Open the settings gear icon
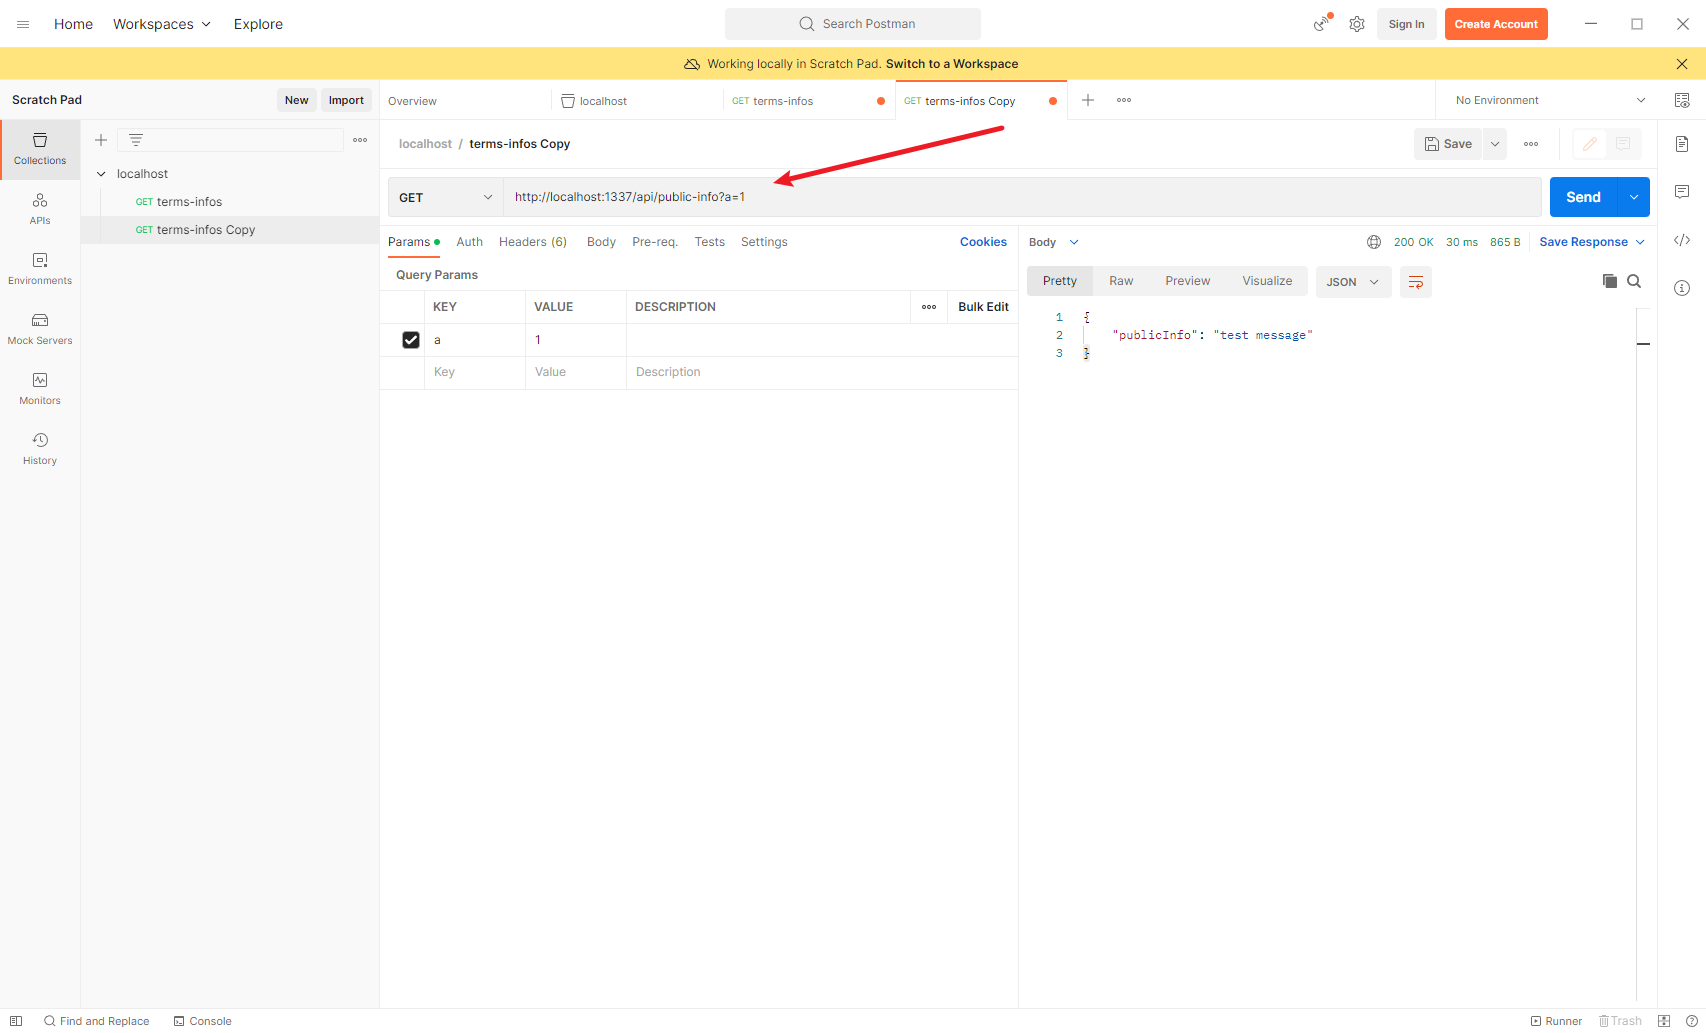The width and height of the screenshot is (1706, 1033). click(x=1357, y=24)
